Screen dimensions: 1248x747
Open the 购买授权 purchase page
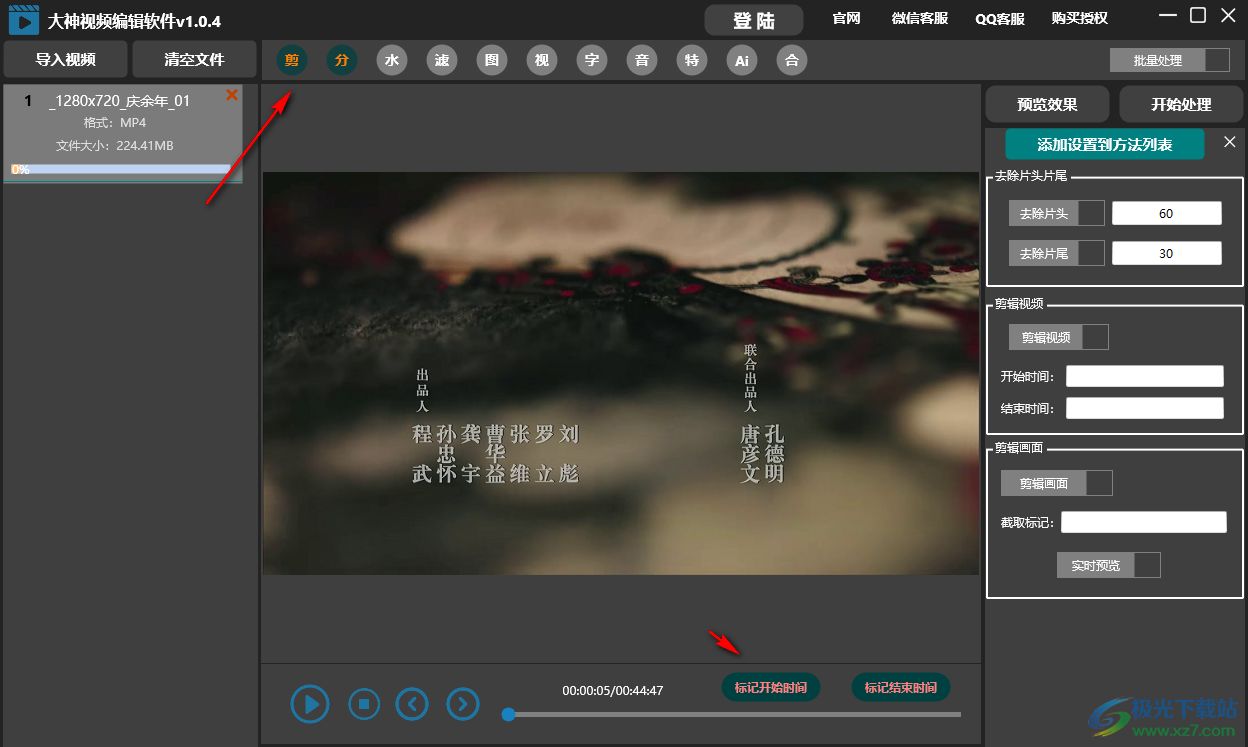tap(1080, 18)
